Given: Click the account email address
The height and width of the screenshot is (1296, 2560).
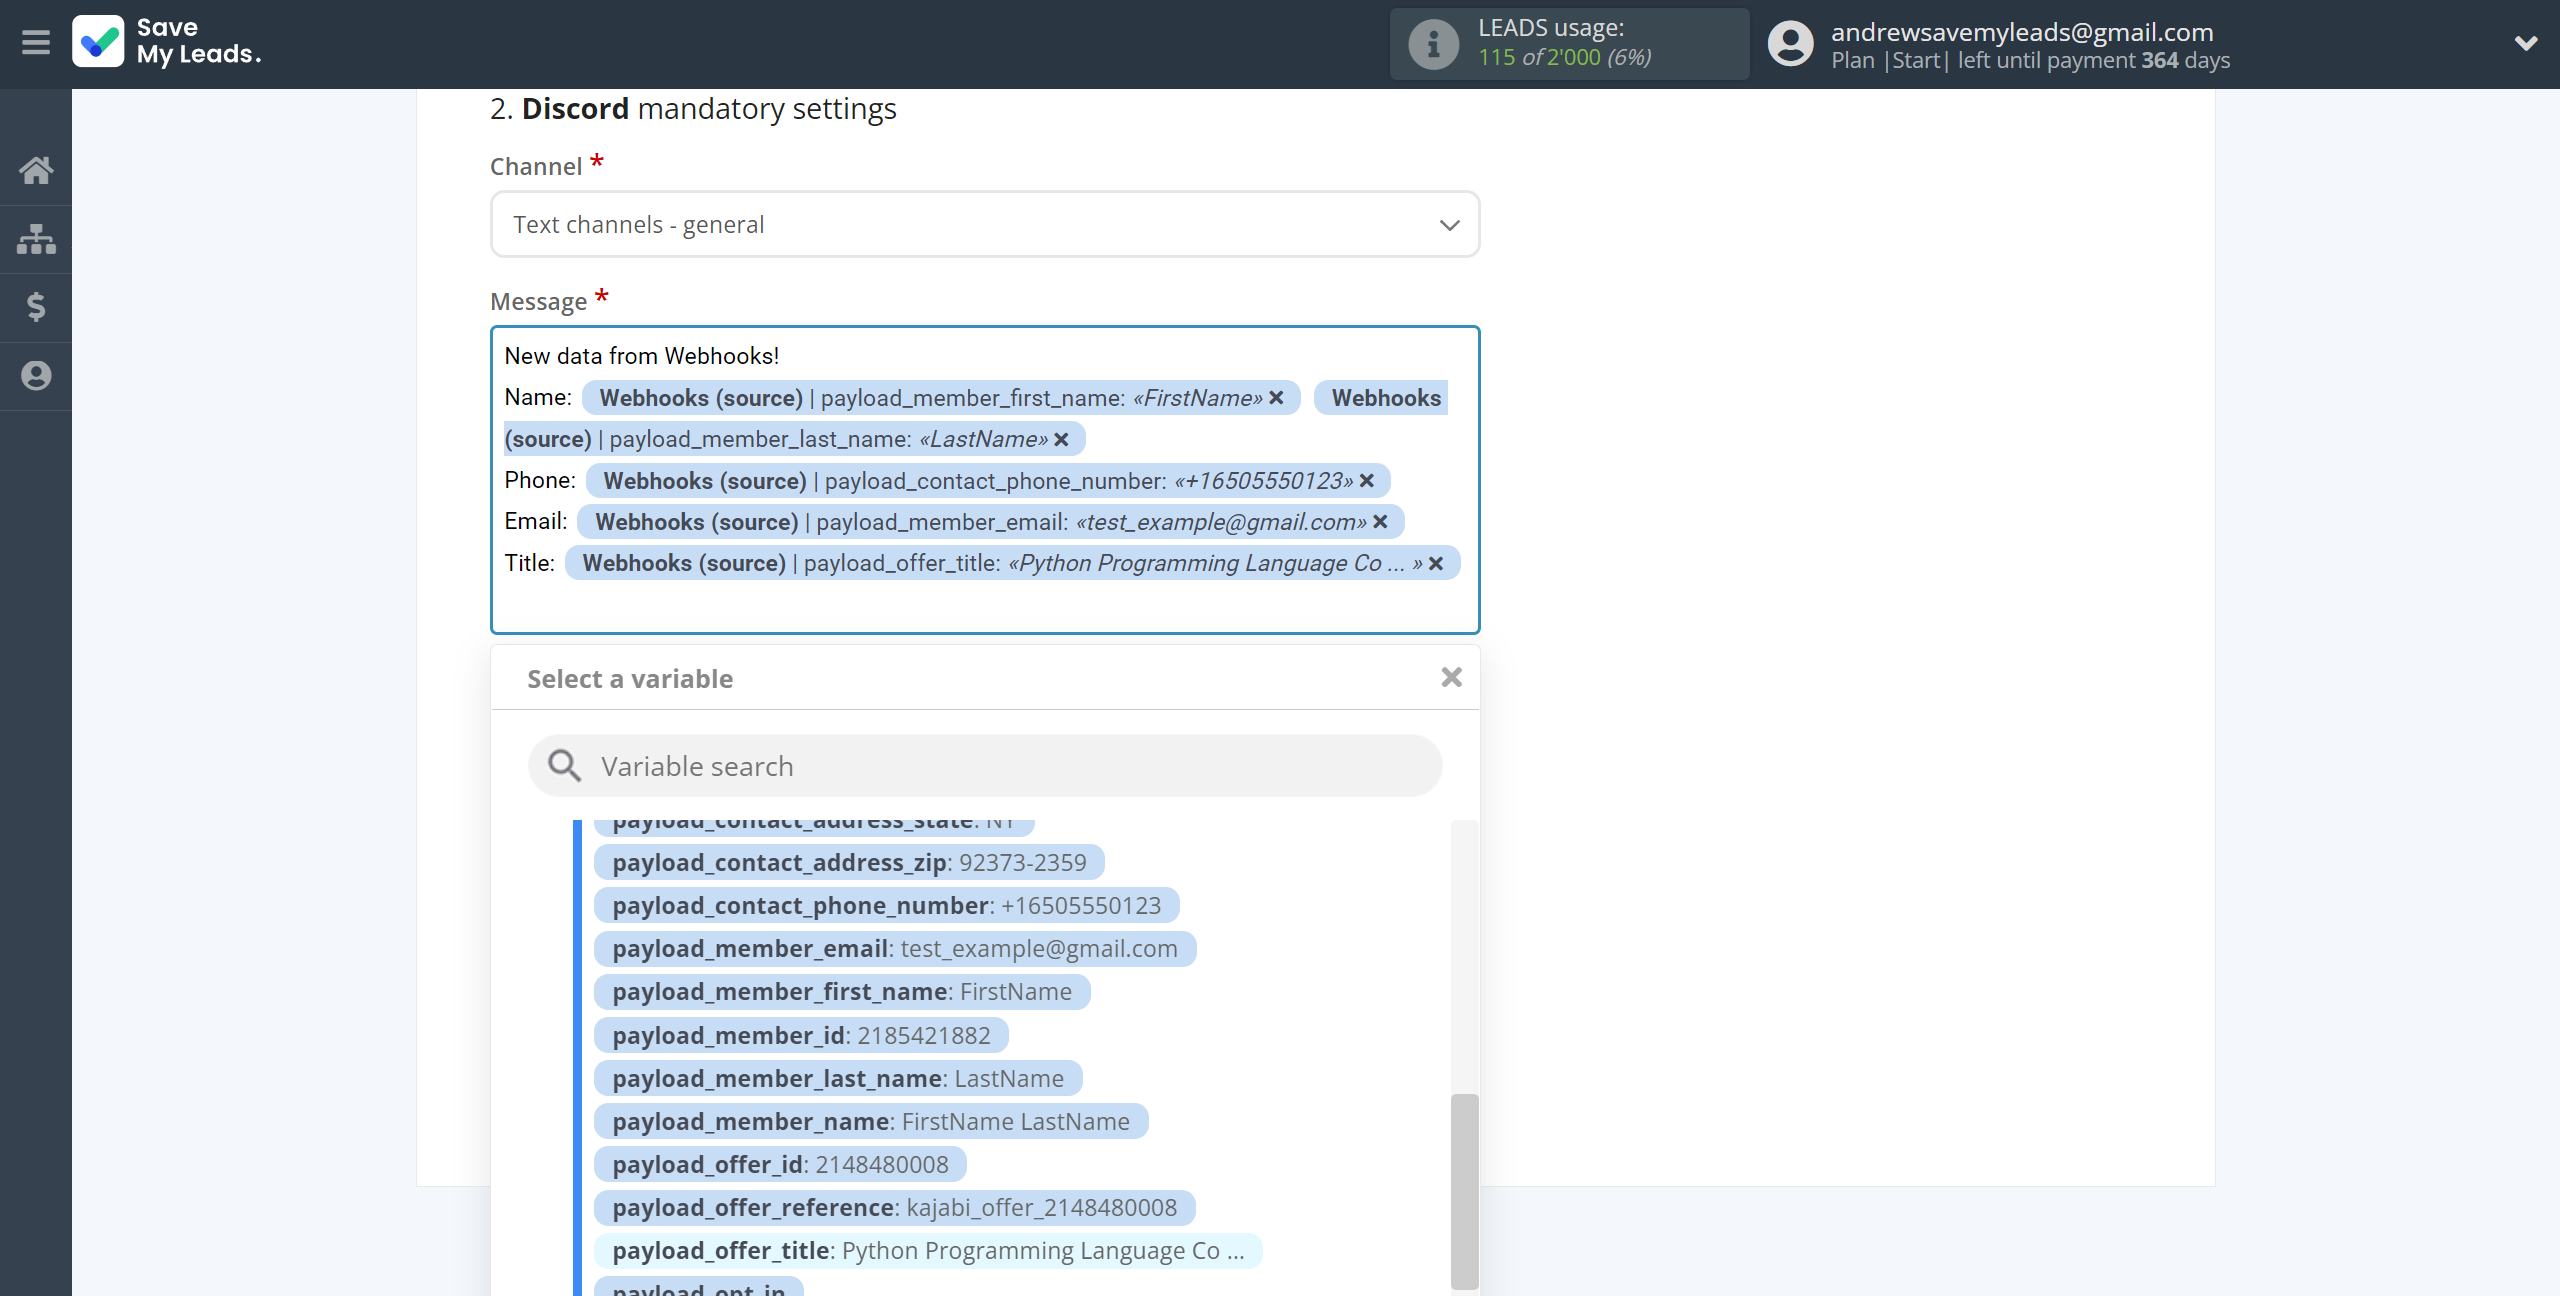Looking at the screenshot, I should click(x=2022, y=31).
